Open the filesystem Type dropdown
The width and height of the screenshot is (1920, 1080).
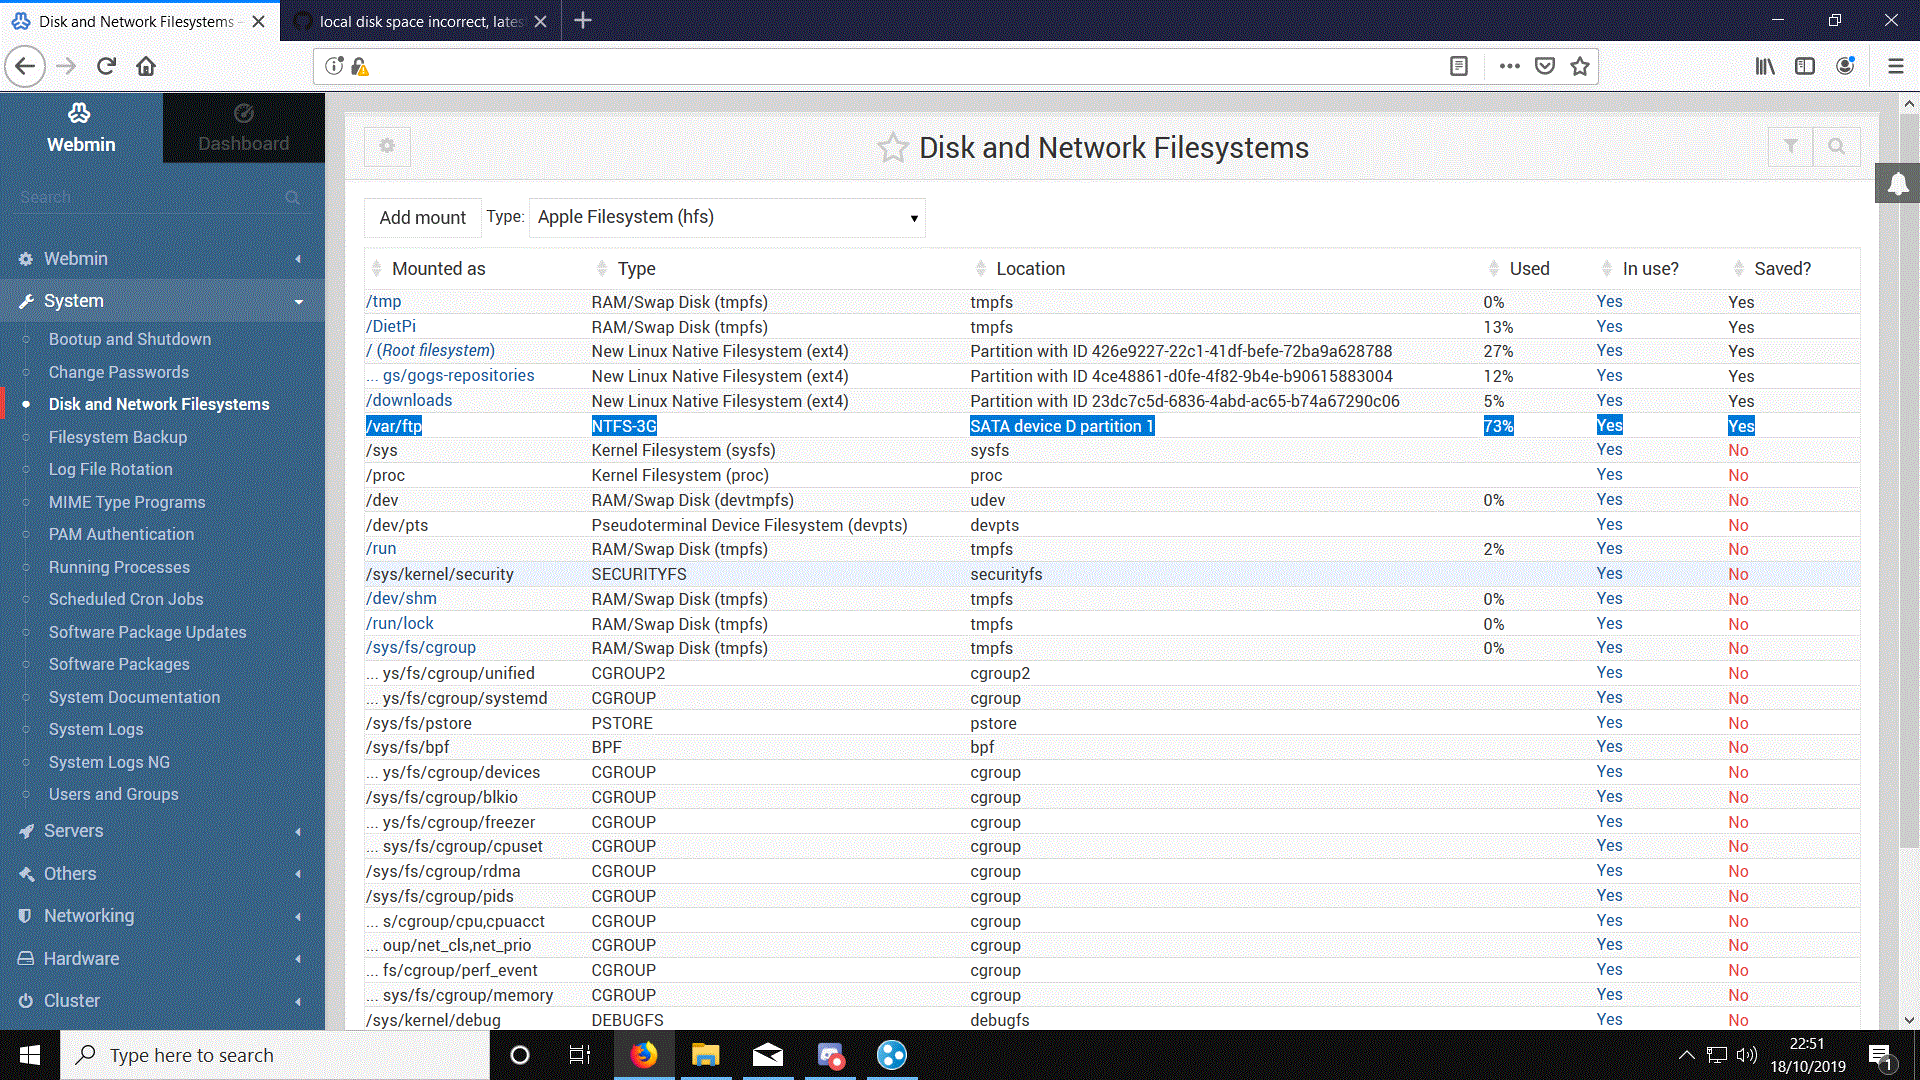point(727,218)
